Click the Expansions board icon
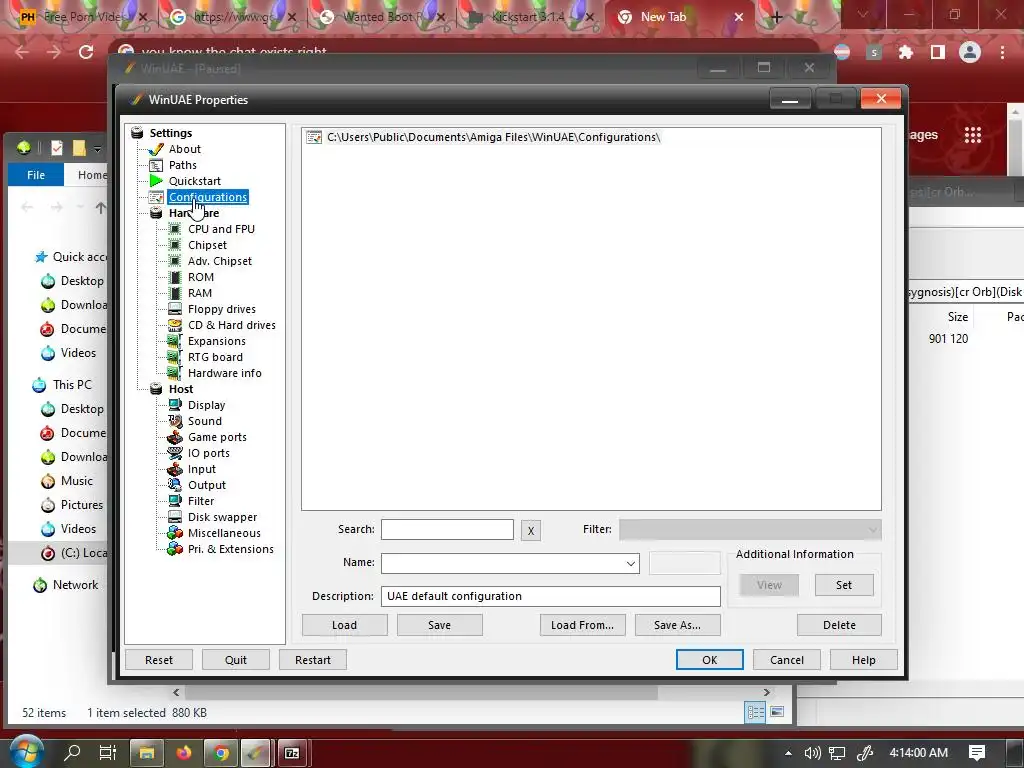 point(175,341)
